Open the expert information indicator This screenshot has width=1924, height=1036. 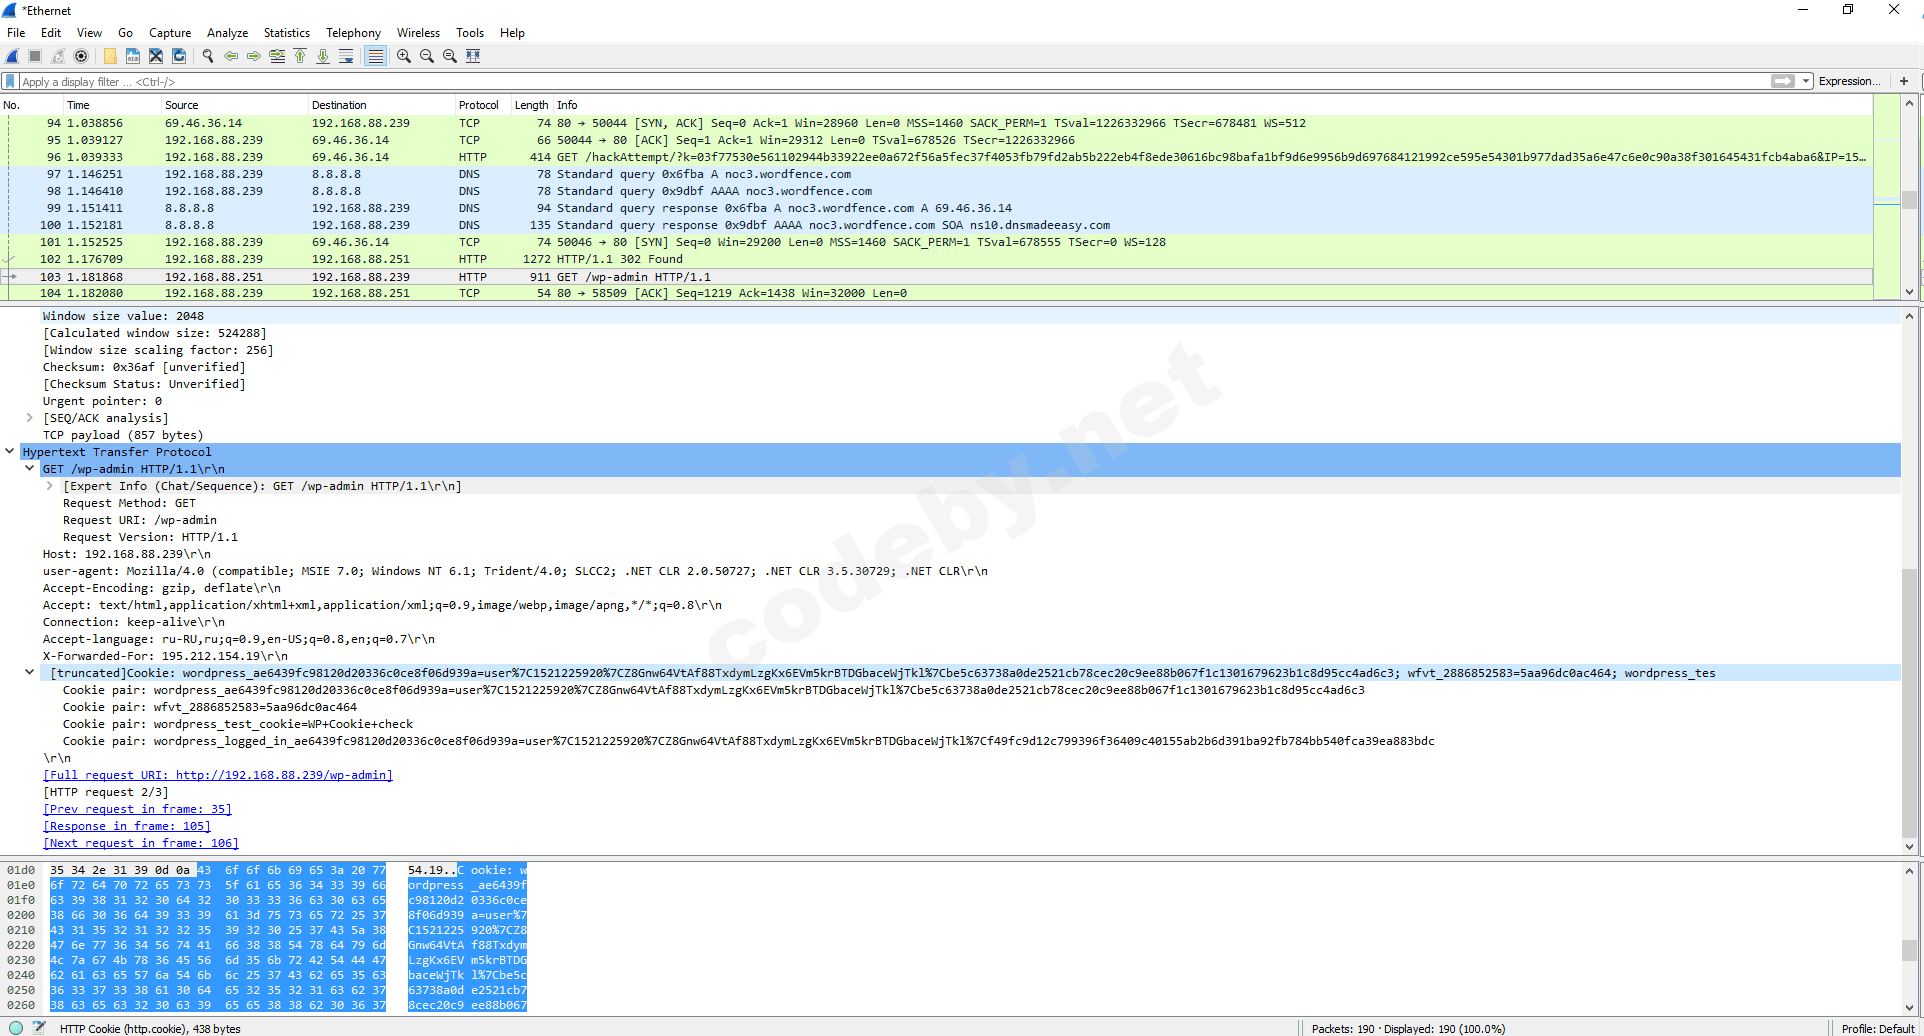point(16,1028)
